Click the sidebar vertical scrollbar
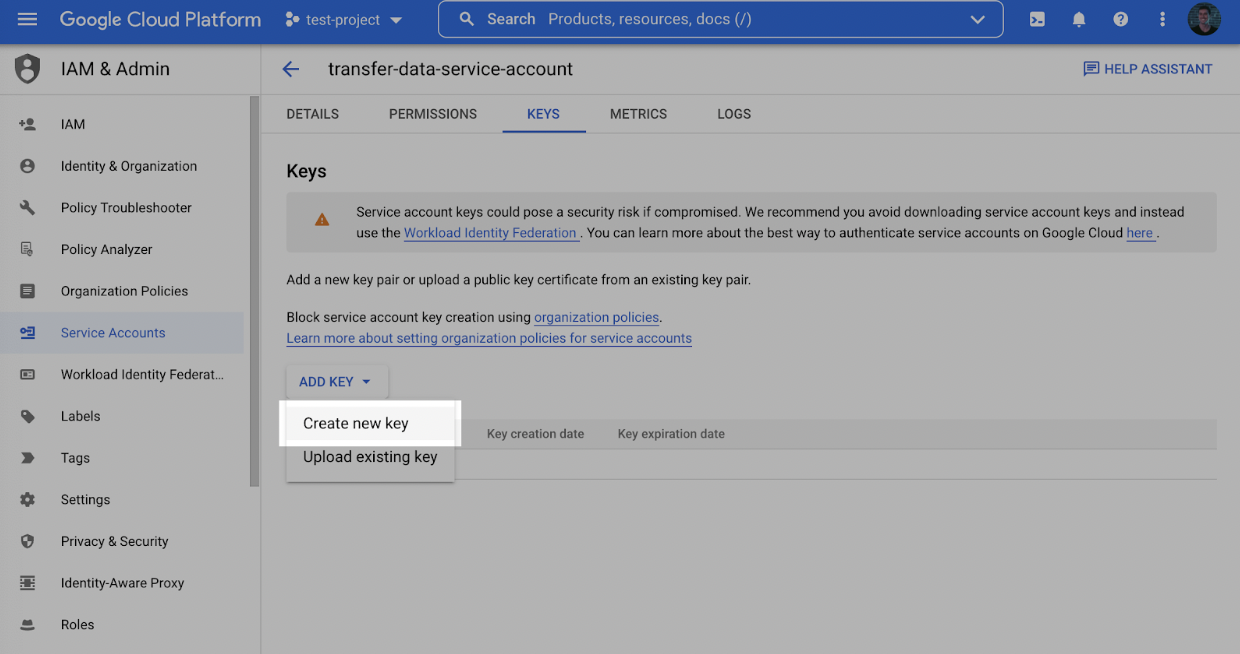This screenshot has height=654, width=1240. click(x=255, y=291)
